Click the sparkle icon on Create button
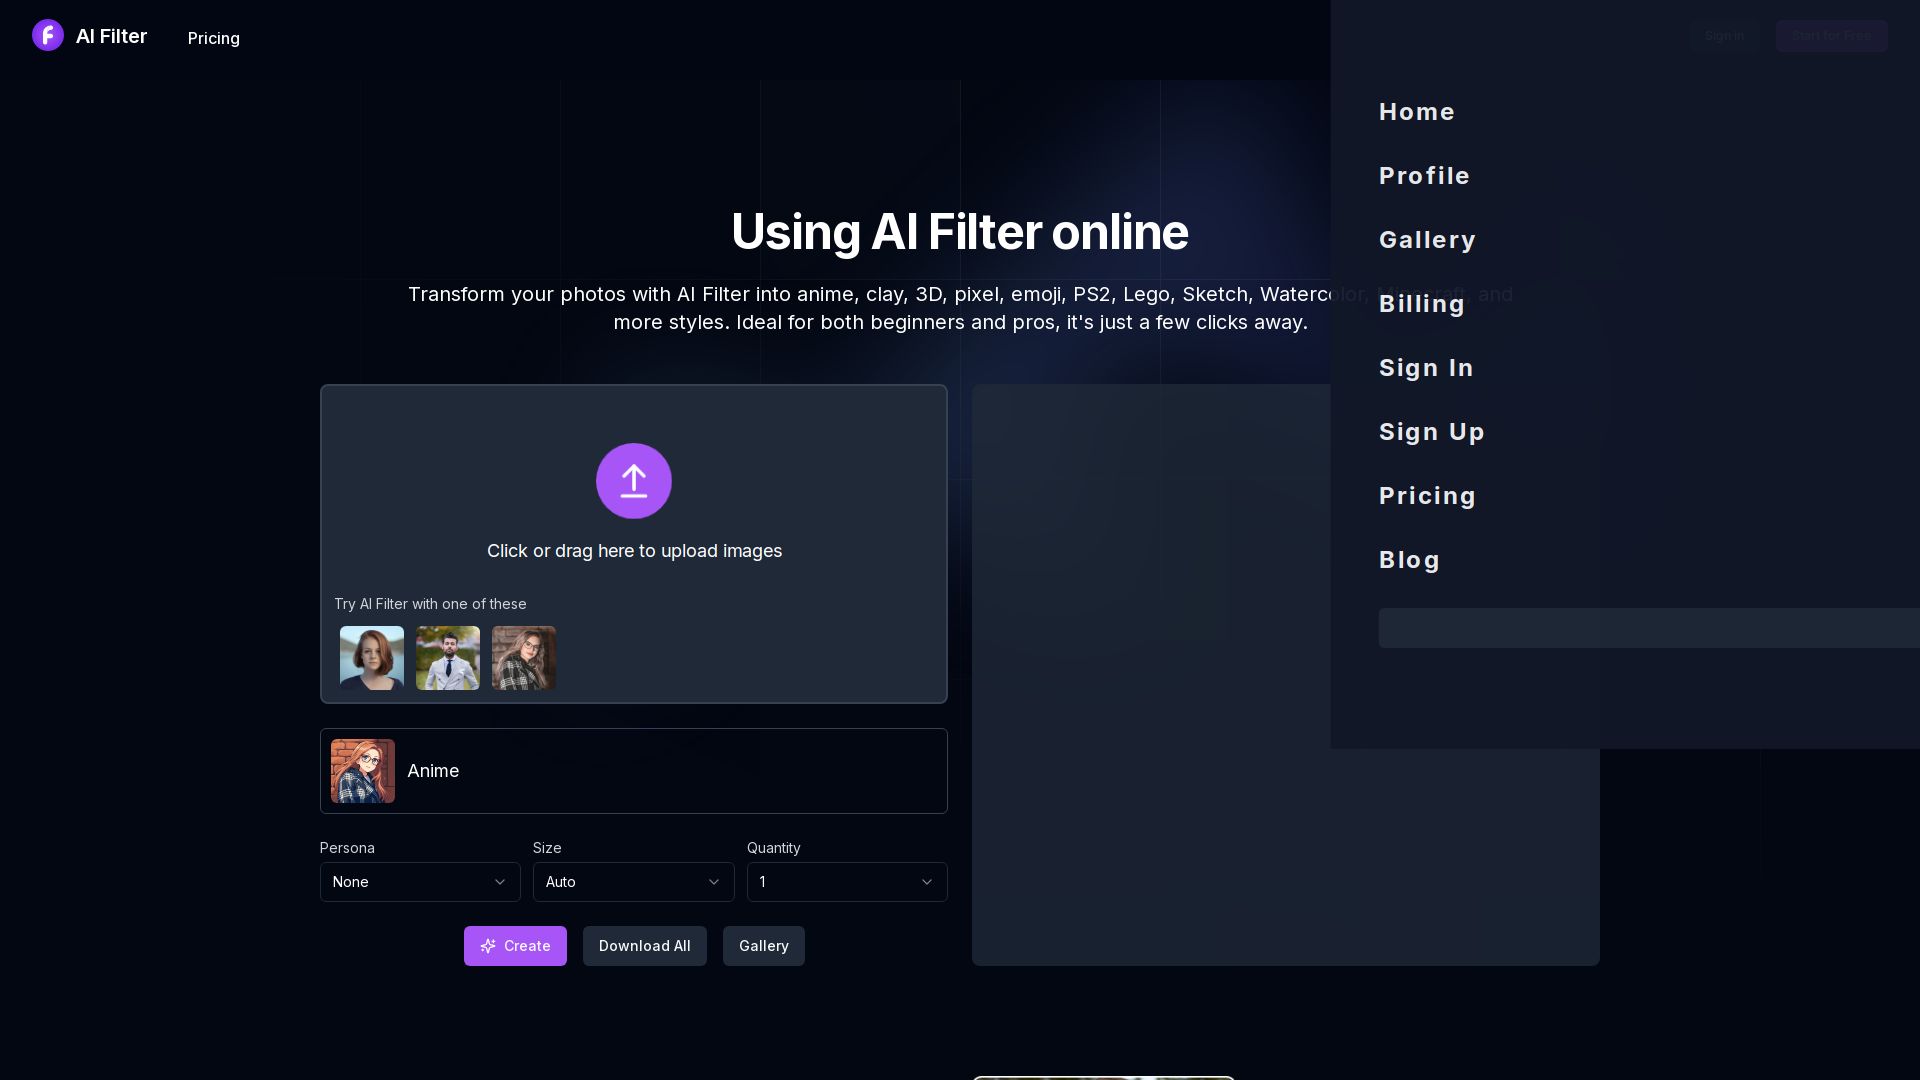Image resolution: width=1920 pixels, height=1080 pixels. point(488,946)
